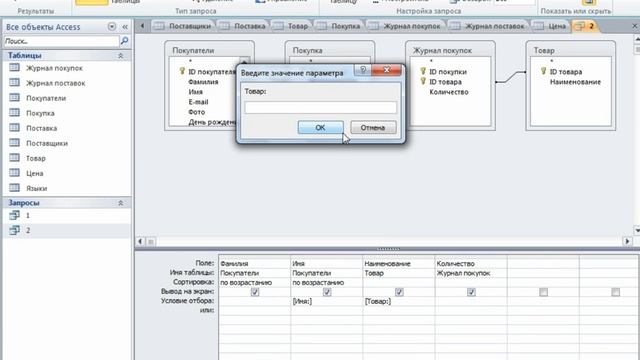The width and height of the screenshot is (640, 360).
Task: Switch to the Покупка tab
Action: click(x=340, y=26)
